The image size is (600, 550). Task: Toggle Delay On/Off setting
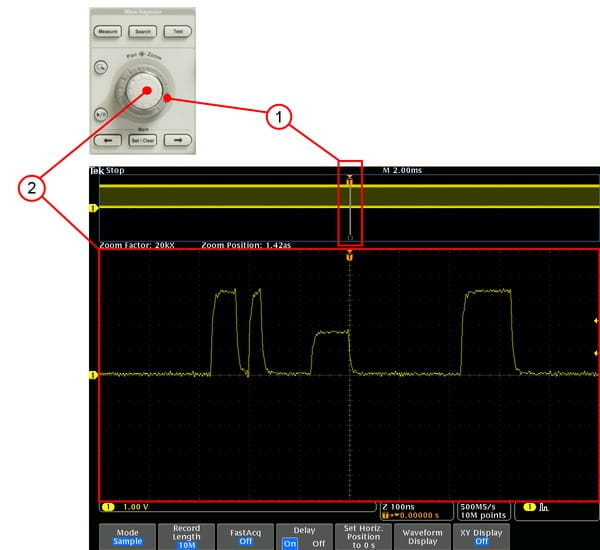[304, 537]
